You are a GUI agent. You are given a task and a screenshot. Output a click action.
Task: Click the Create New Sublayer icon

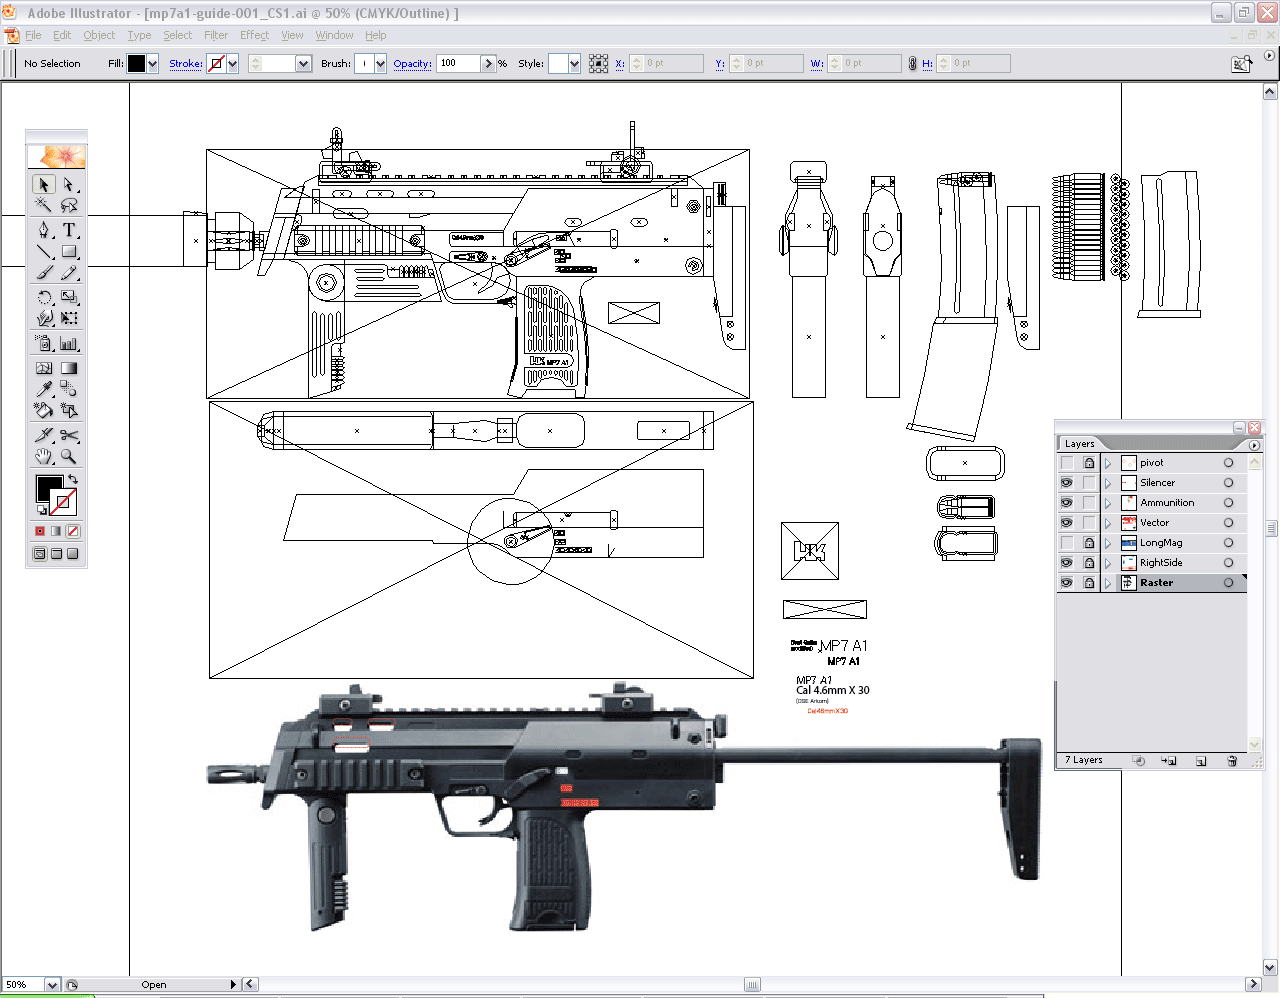(x=1169, y=760)
